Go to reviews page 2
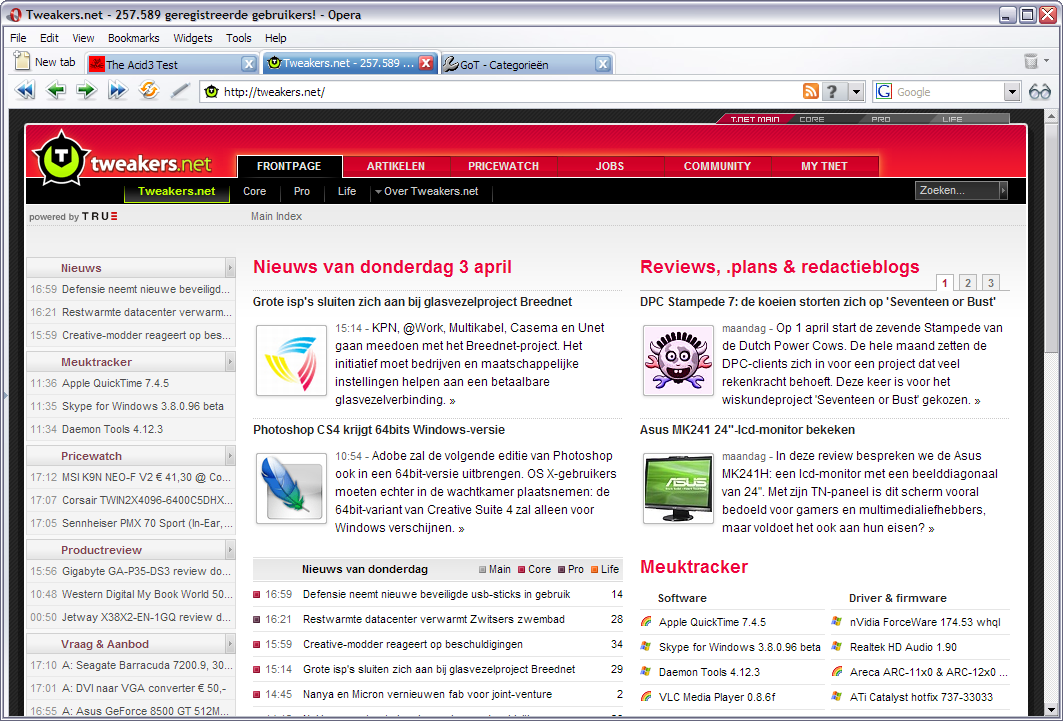Image resolution: width=1063 pixels, height=721 pixels. coord(968,283)
